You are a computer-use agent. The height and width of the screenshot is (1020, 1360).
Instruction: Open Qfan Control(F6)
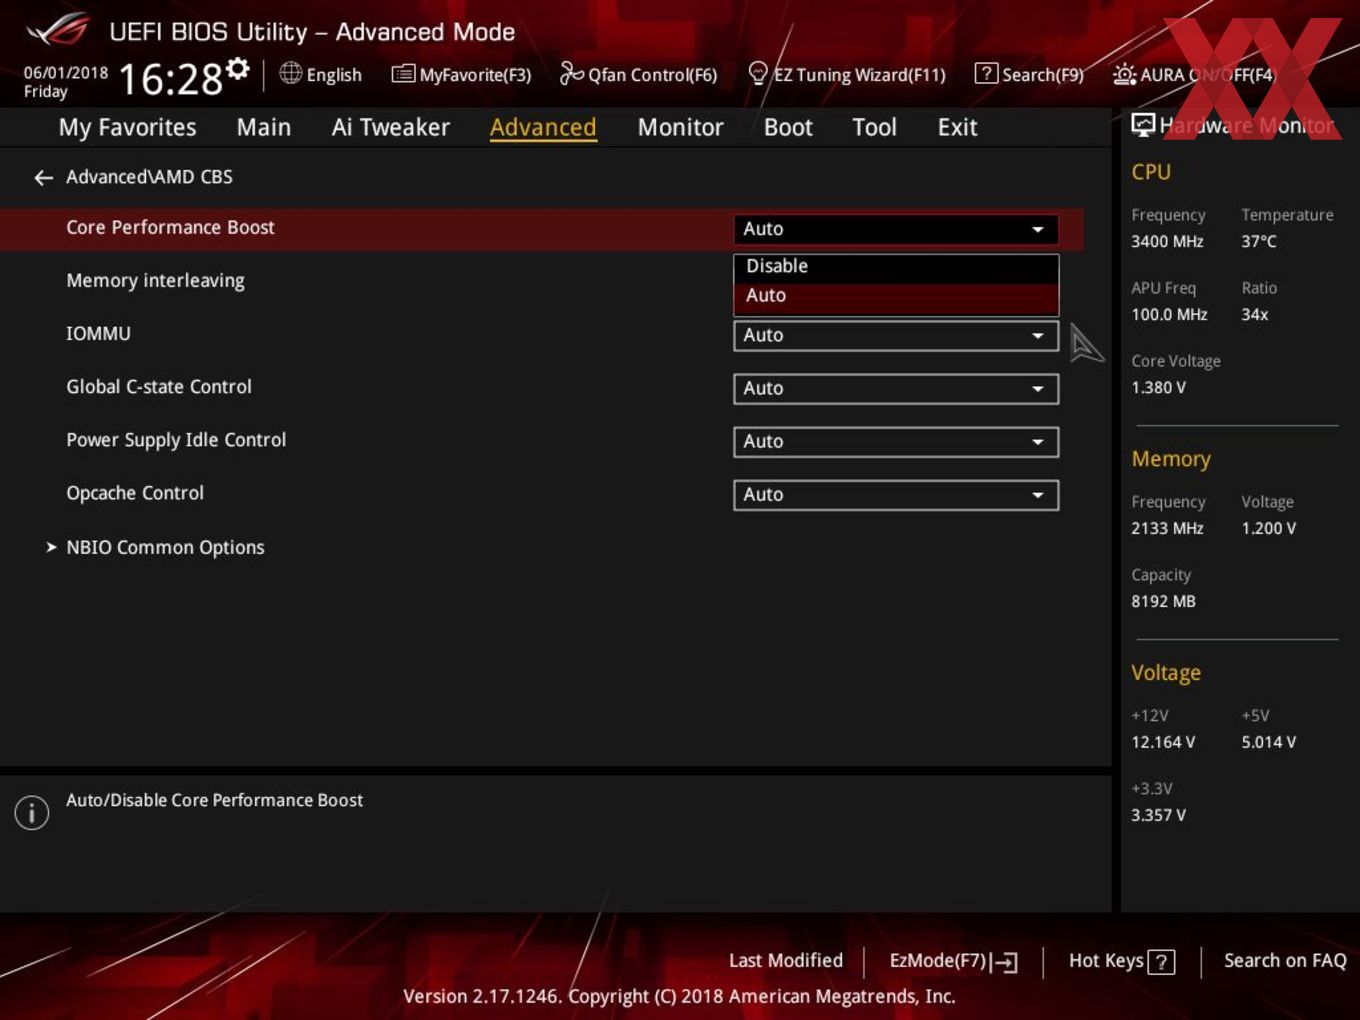pyautogui.click(x=638, y=74)
